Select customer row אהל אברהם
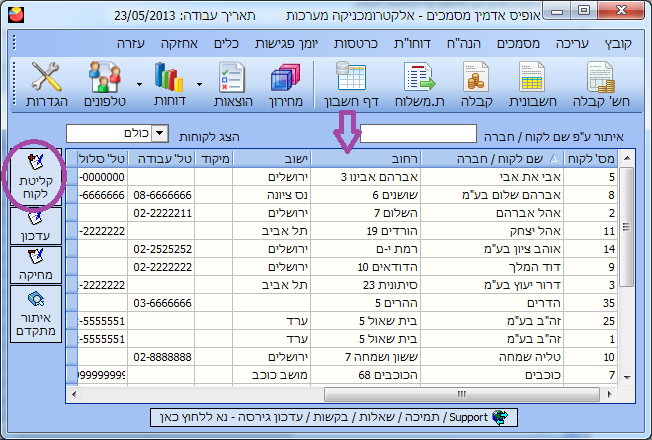 [x=341, y=213]
